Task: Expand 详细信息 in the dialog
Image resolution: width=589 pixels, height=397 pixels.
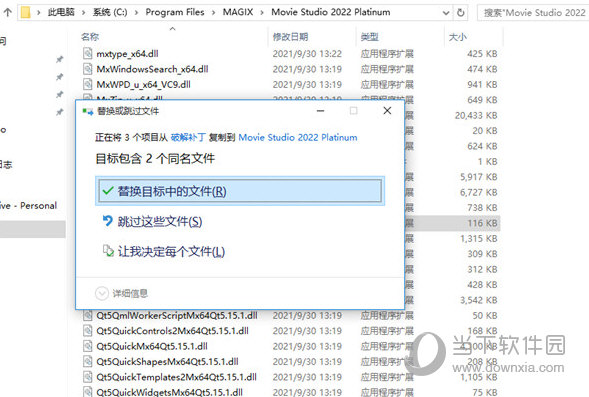Action: click(122, 293)
